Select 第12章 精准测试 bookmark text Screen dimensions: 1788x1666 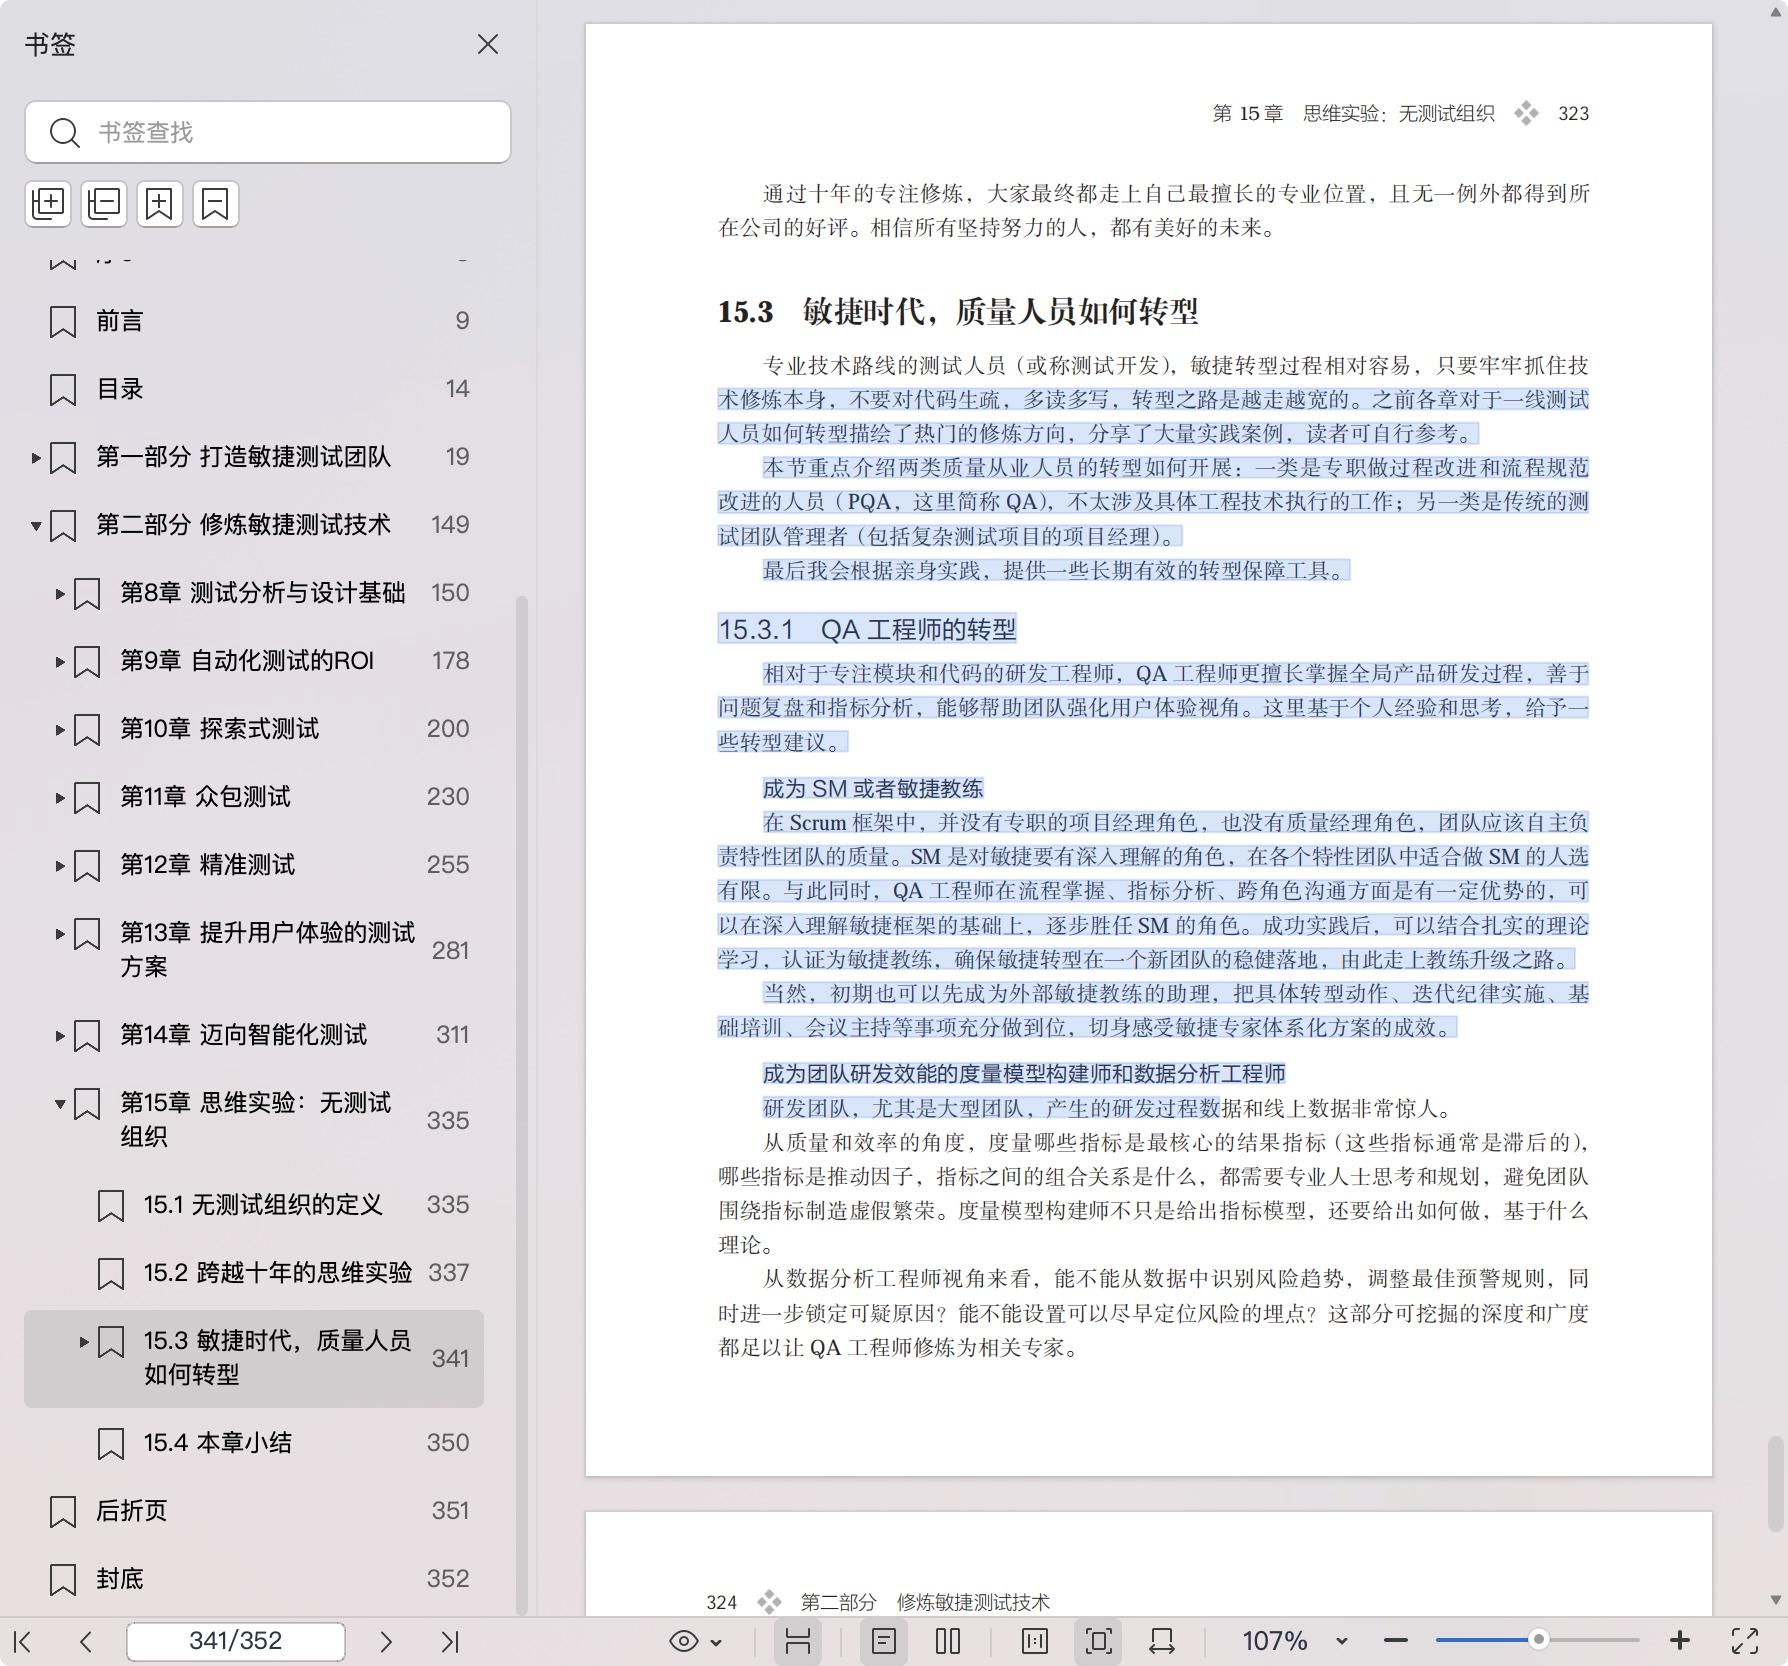click(208, 865)
